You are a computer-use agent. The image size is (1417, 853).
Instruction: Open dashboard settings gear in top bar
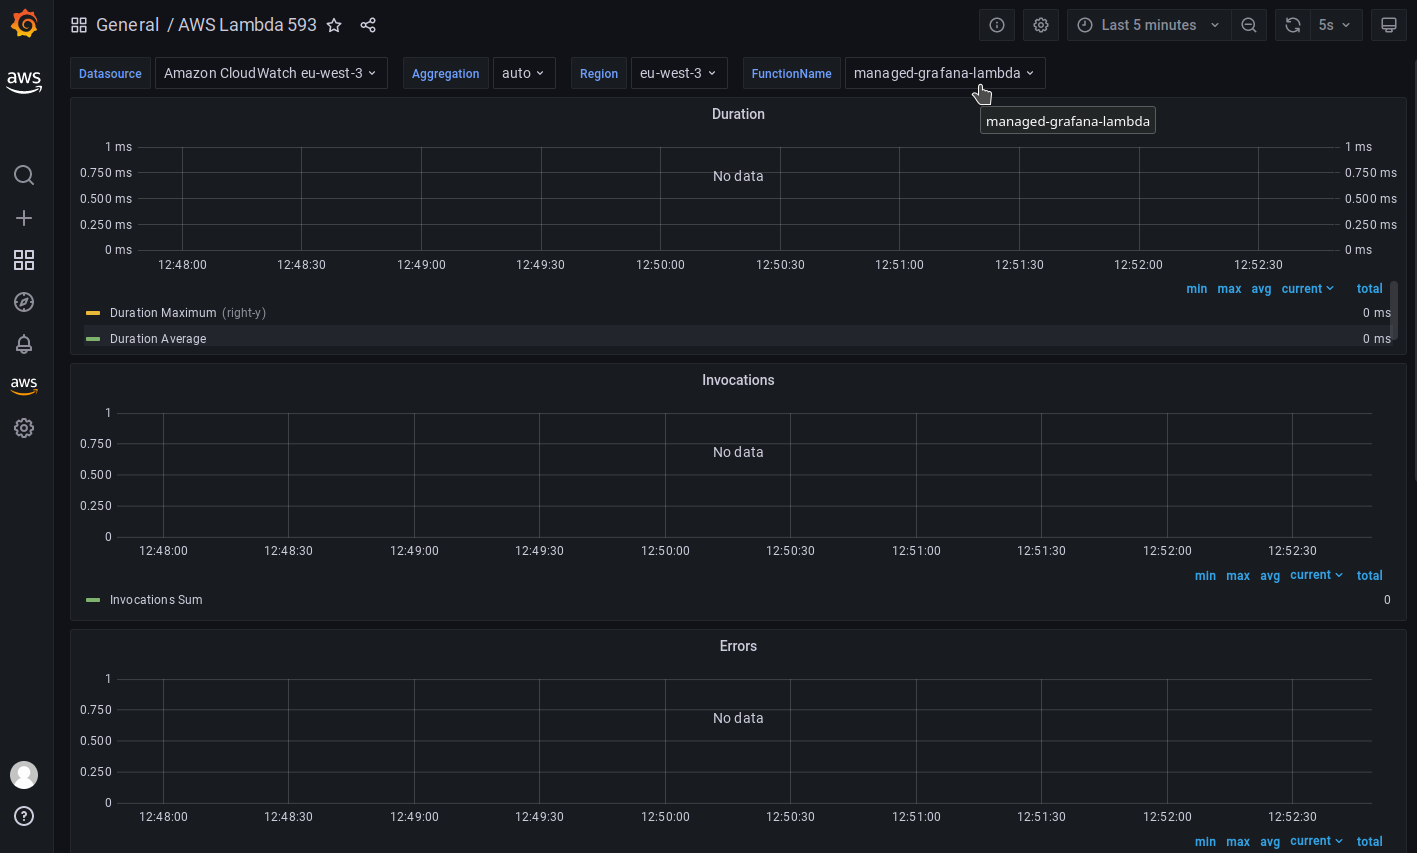pos(1041,25)
